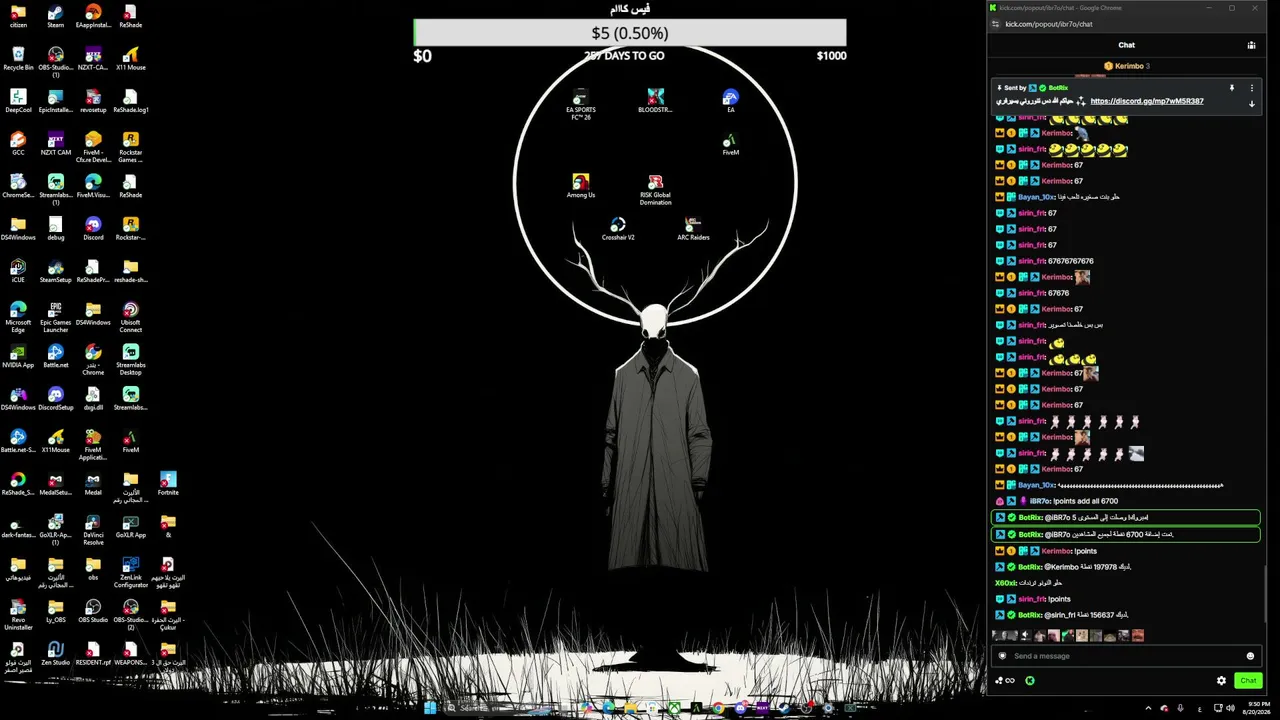Open the Recycle Bin desktop icon
The height and width of the screenshot is (720, 1280).
18,59
